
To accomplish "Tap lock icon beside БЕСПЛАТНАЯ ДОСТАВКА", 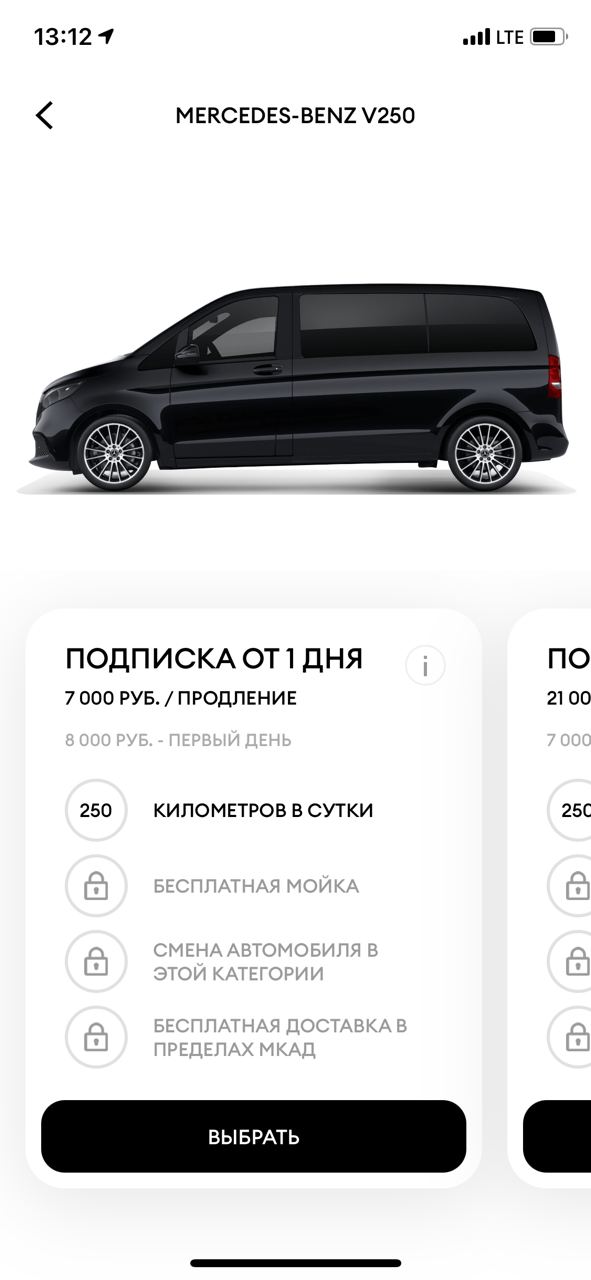I will click(x=96, y=1038).
